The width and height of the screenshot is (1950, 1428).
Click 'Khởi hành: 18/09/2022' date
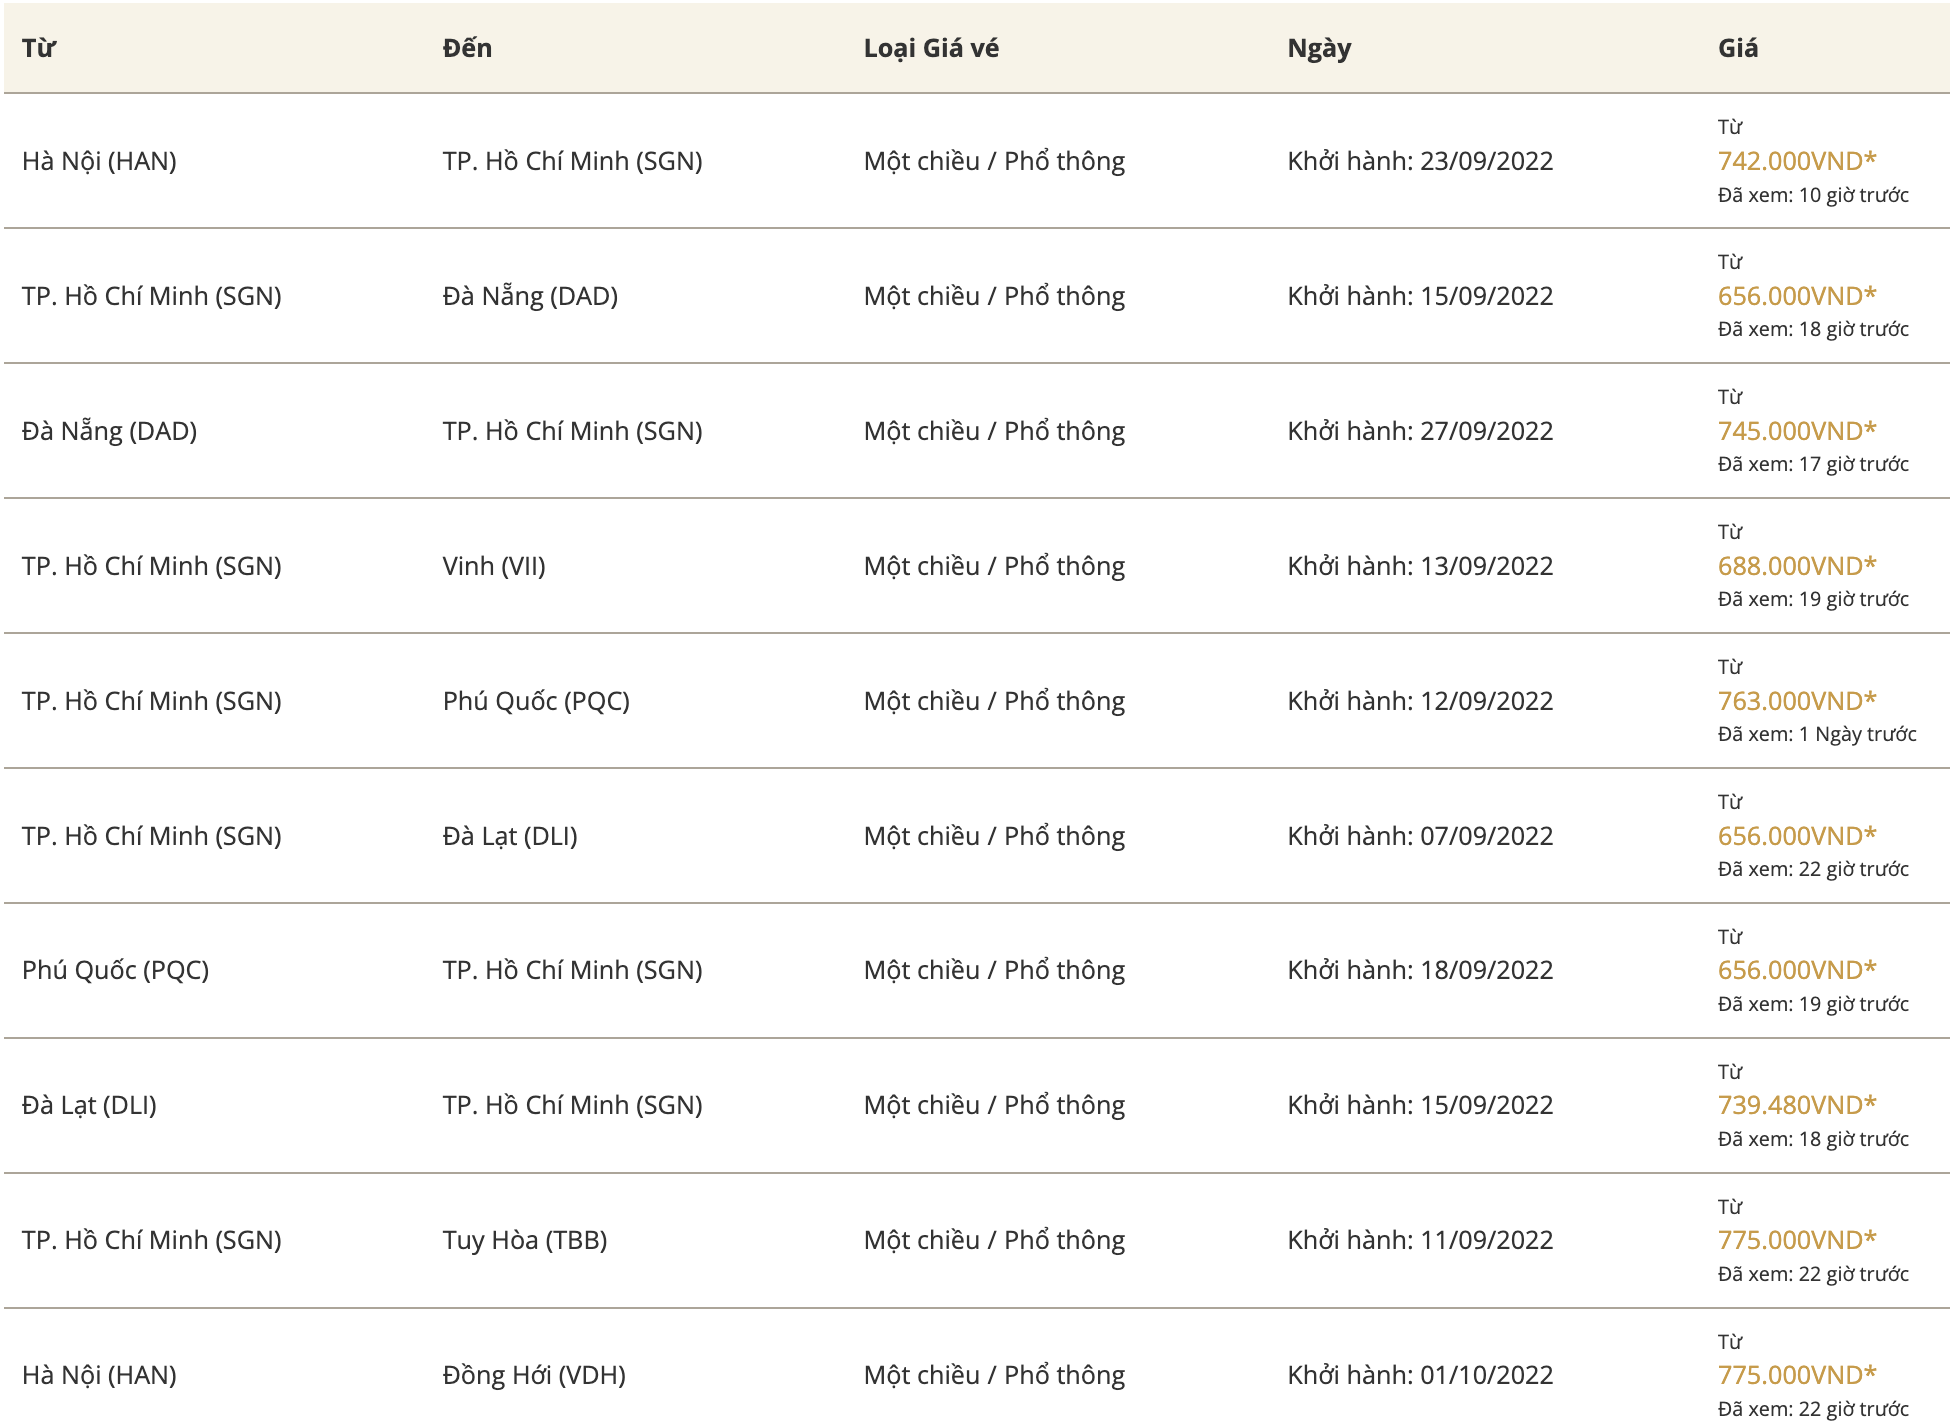1420,970
